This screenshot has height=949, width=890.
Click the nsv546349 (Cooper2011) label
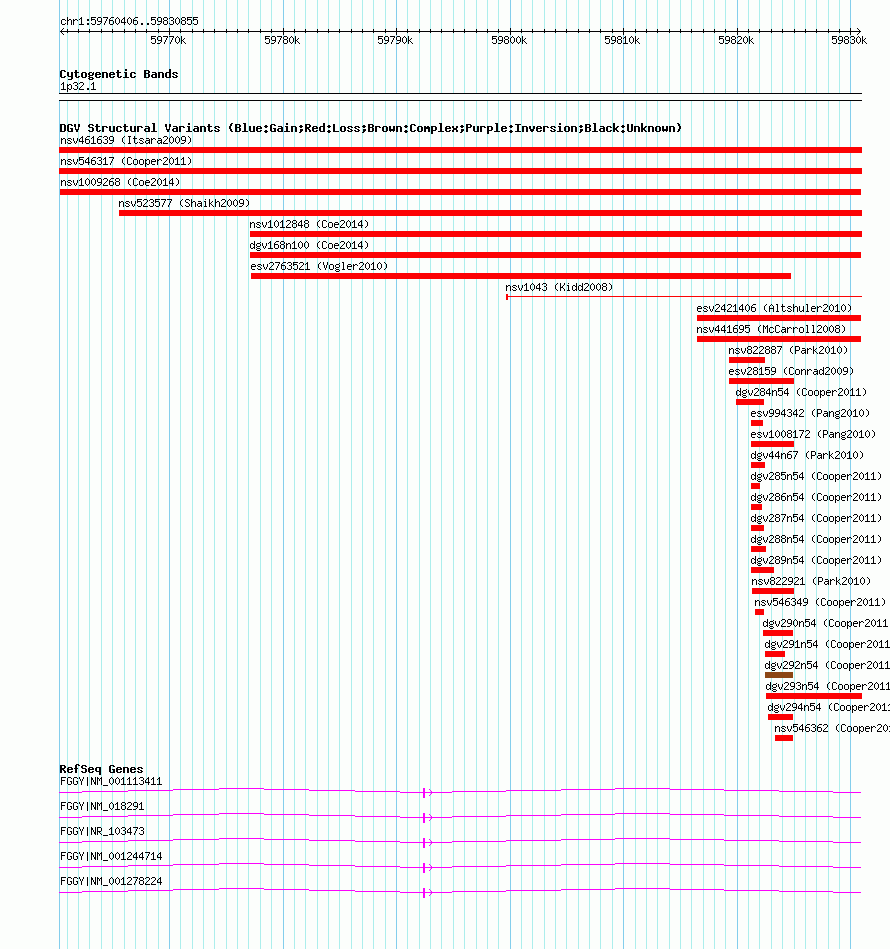tap(820, 602)
